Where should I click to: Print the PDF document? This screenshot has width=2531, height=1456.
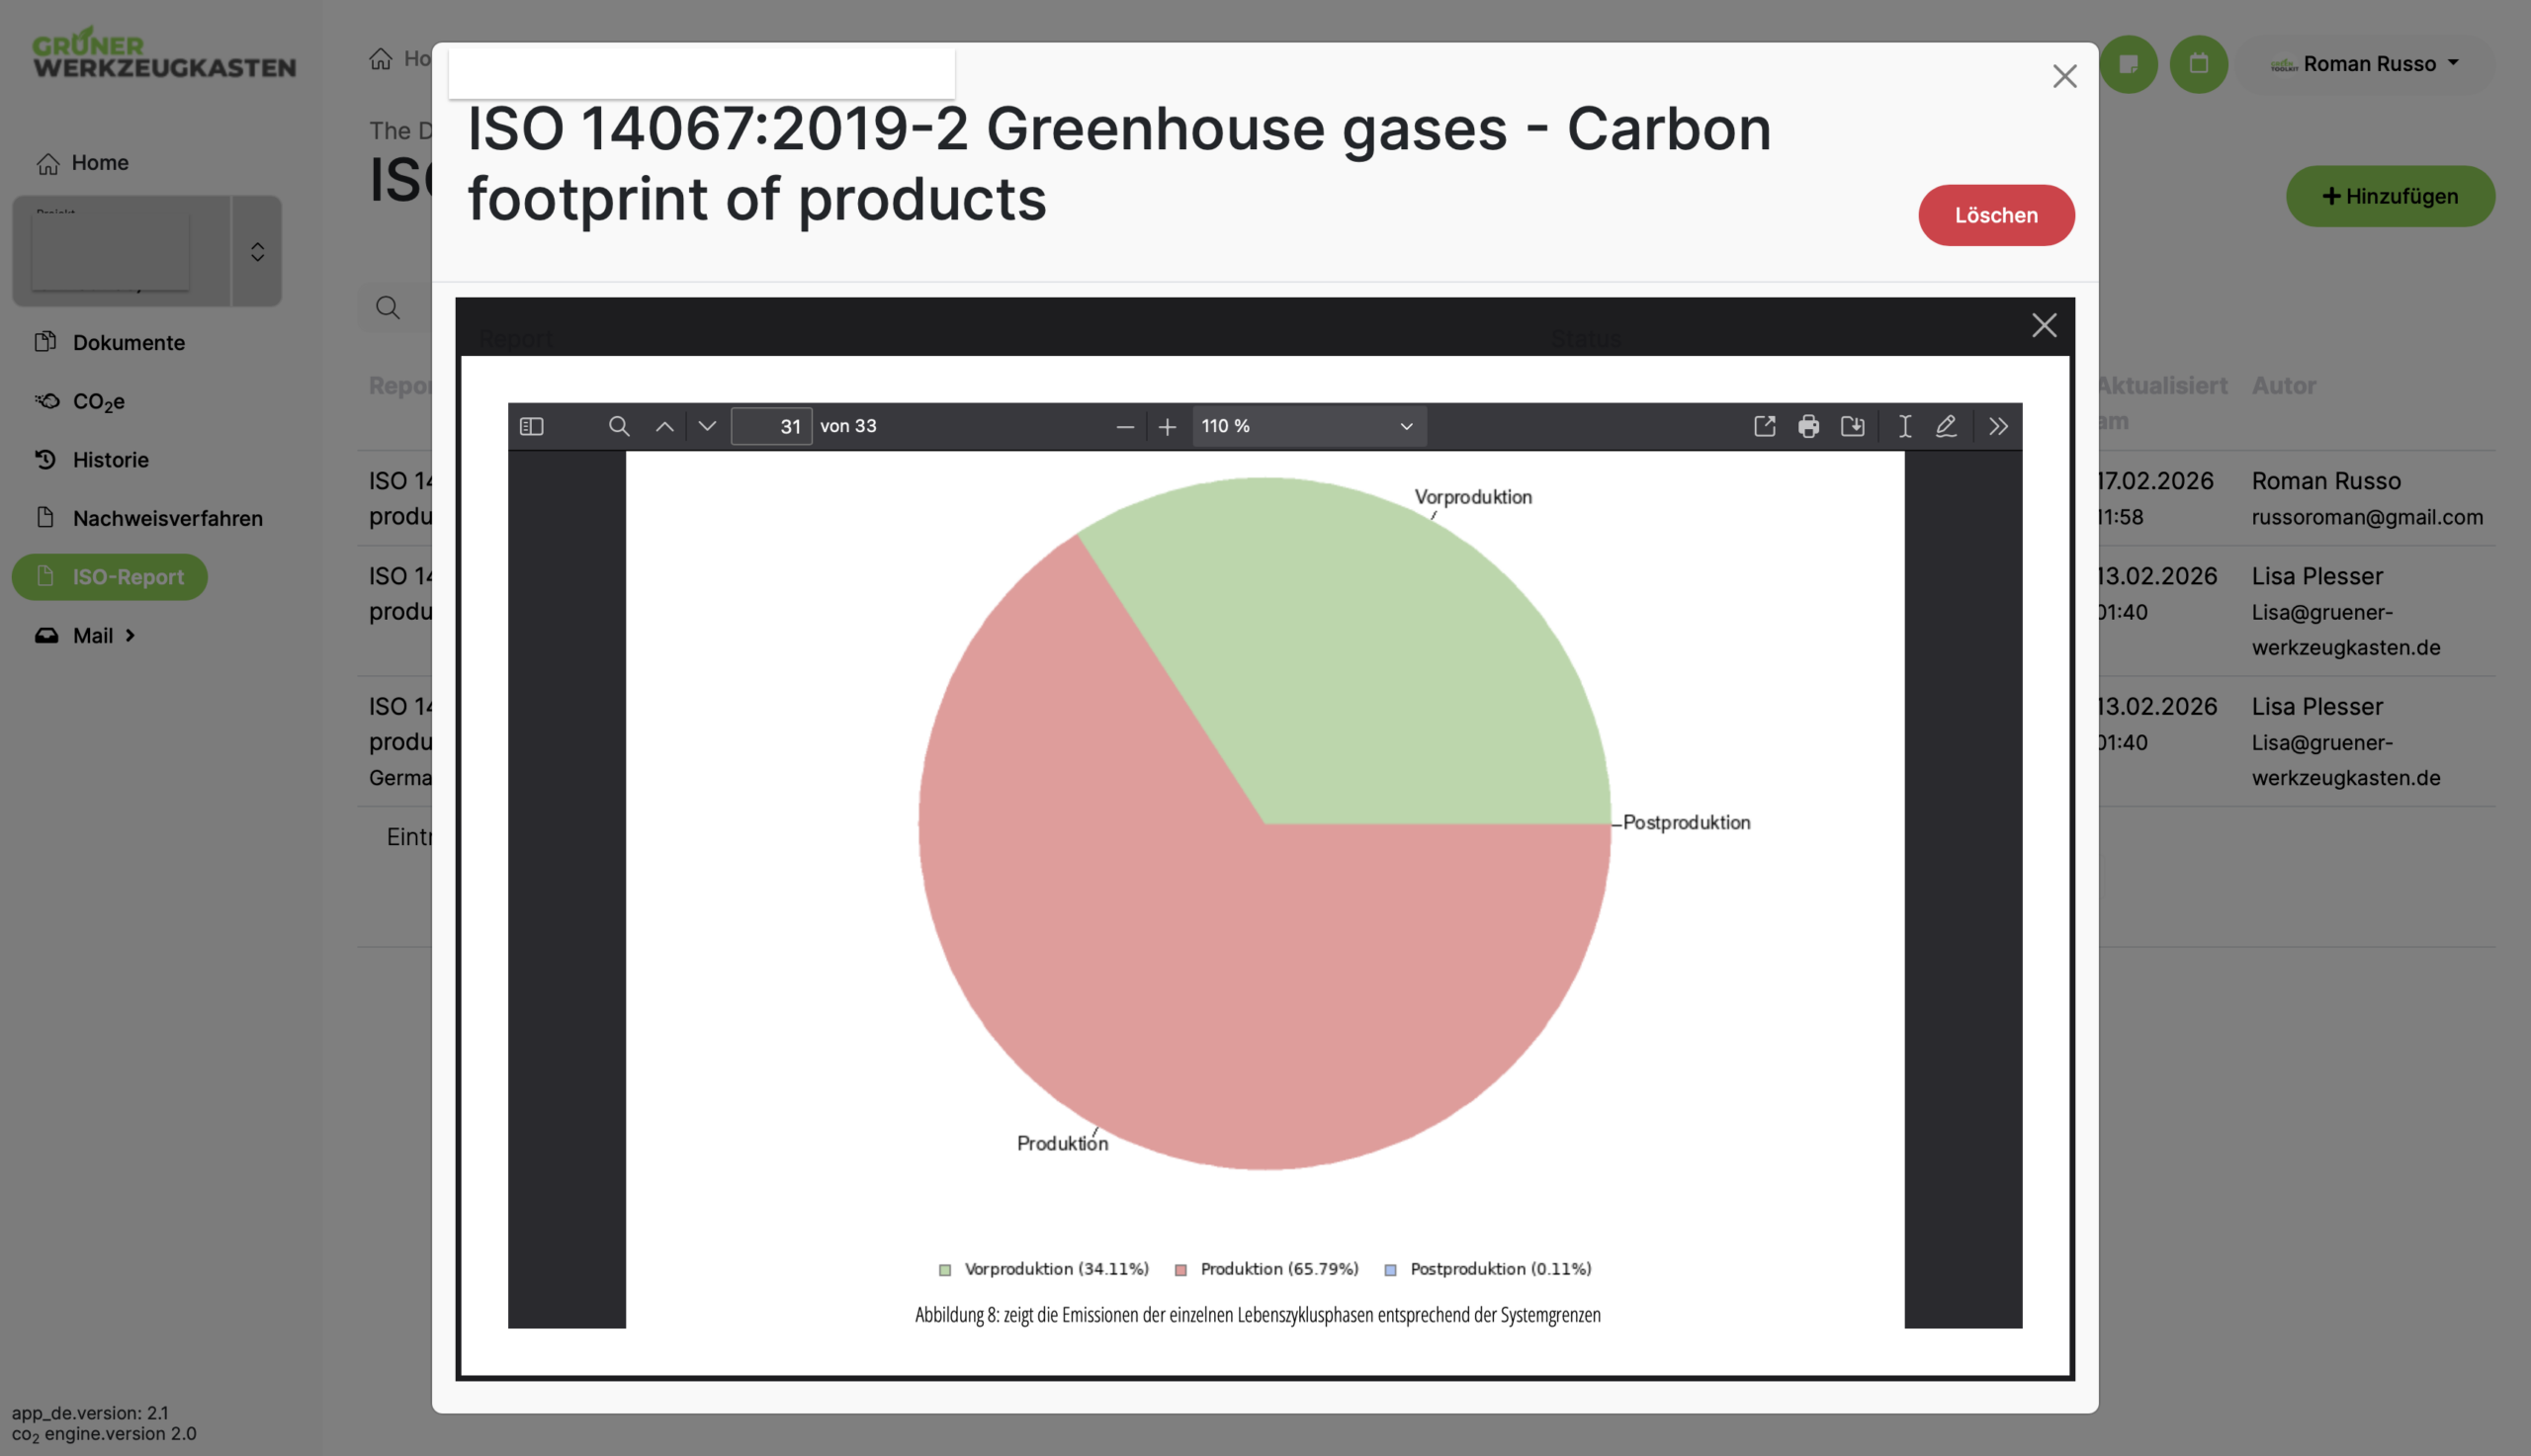1808,426
